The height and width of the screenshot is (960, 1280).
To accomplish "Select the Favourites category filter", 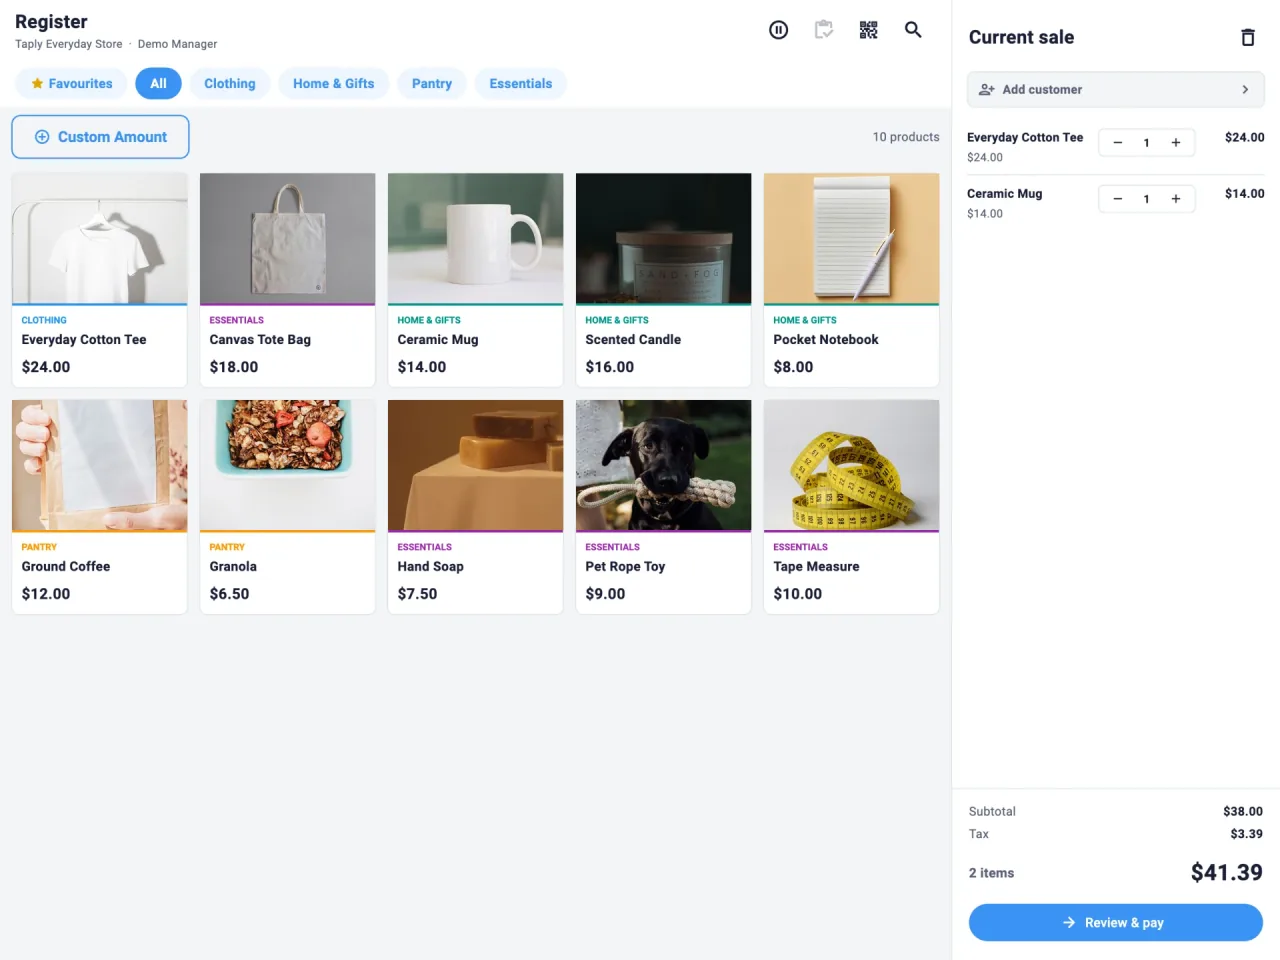I will click(x=71, y=84).
